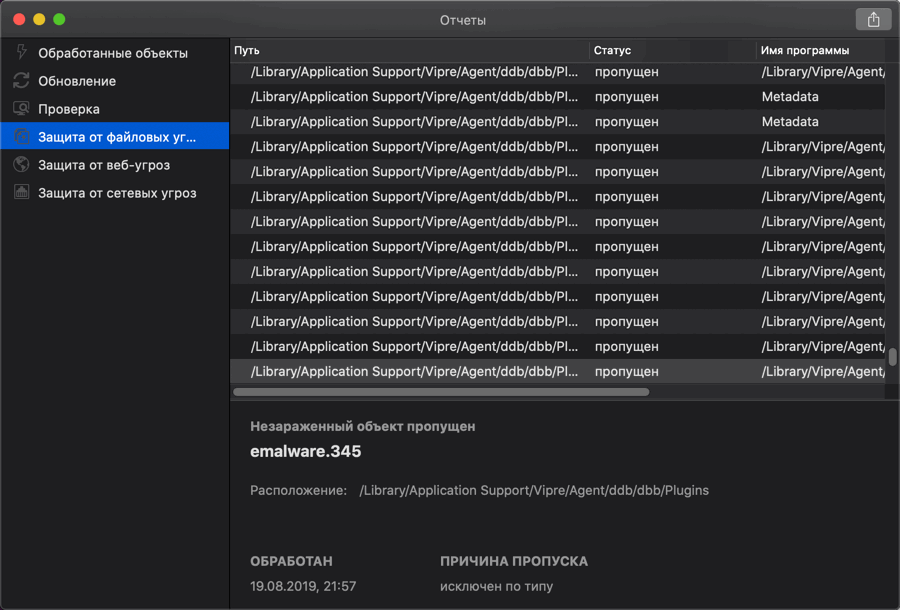
Task: Click the network threat protection sidebar icon
Action: pos(21,193)
